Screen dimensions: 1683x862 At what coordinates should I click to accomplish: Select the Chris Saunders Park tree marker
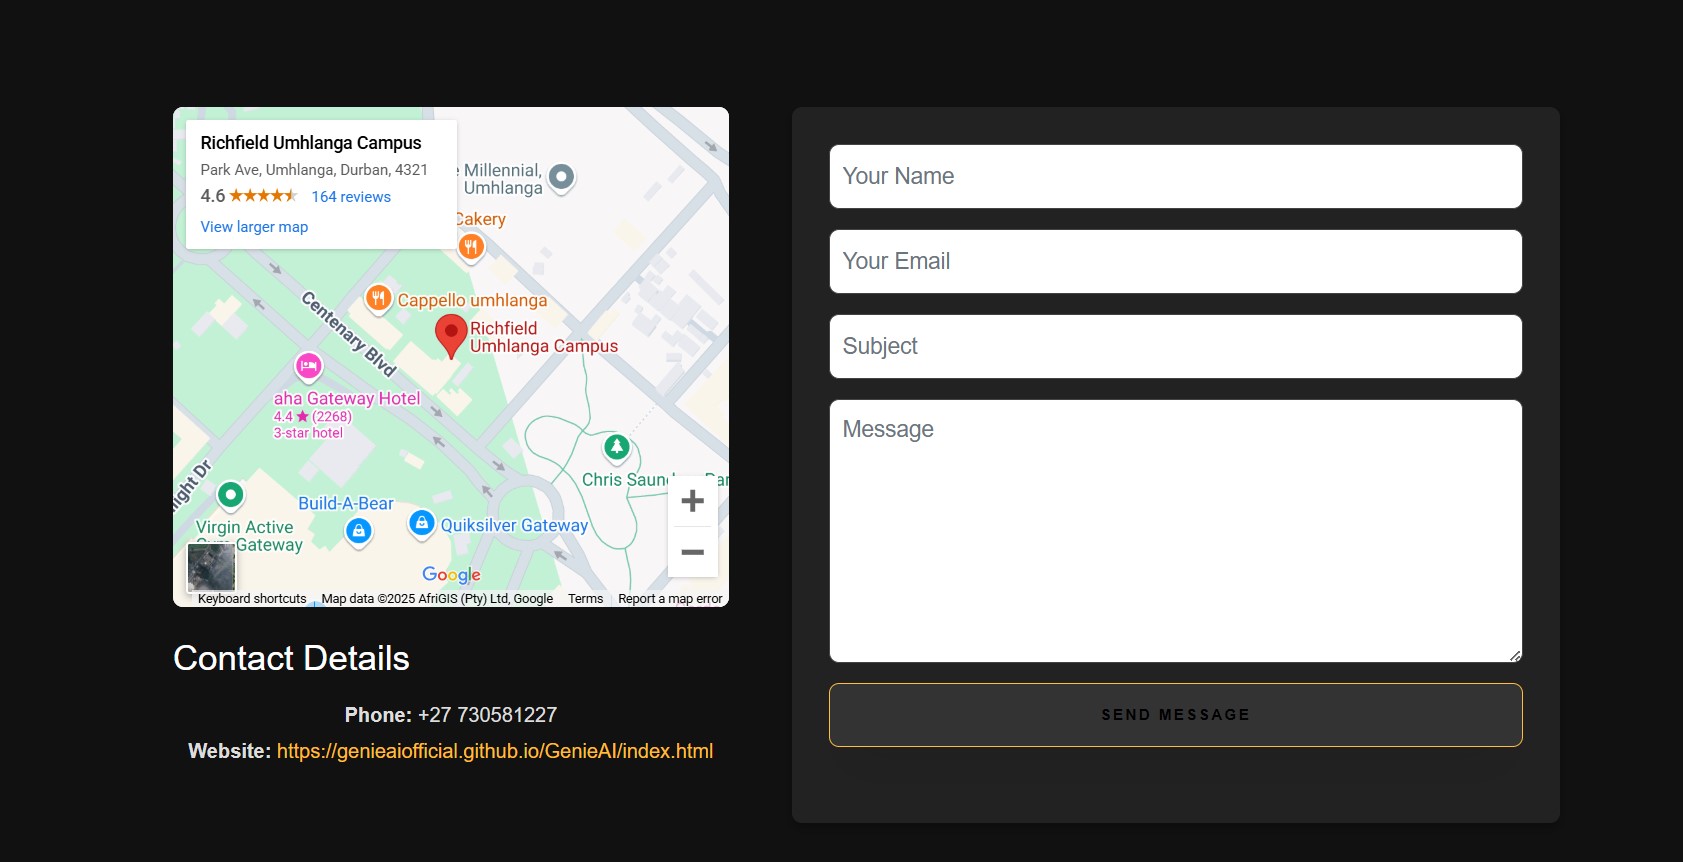click(x=617, y=446)
